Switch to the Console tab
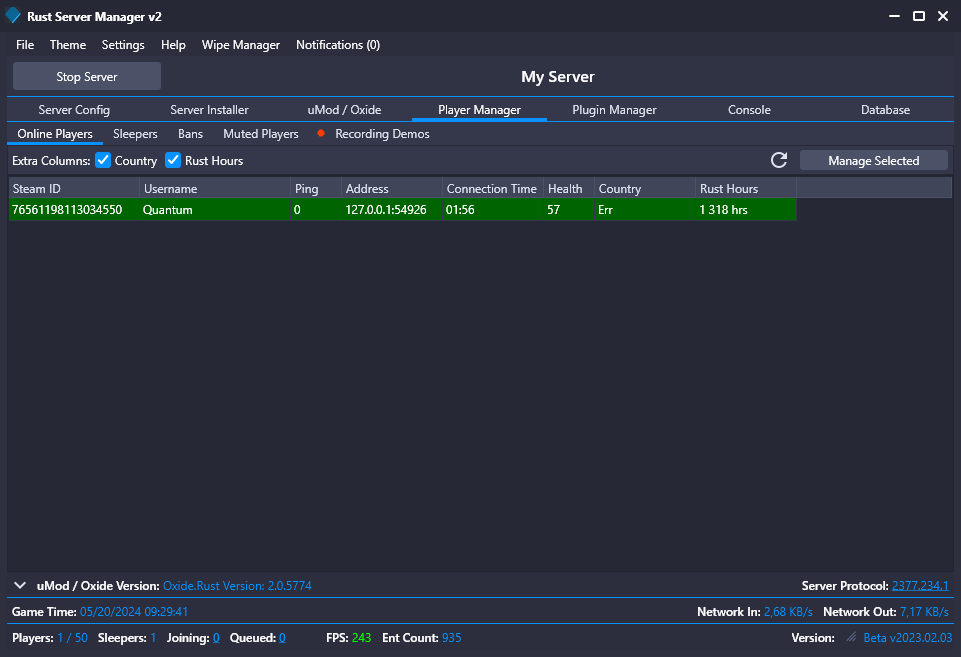The width and height of the screenshot is (961, 657). coord(749,110)
